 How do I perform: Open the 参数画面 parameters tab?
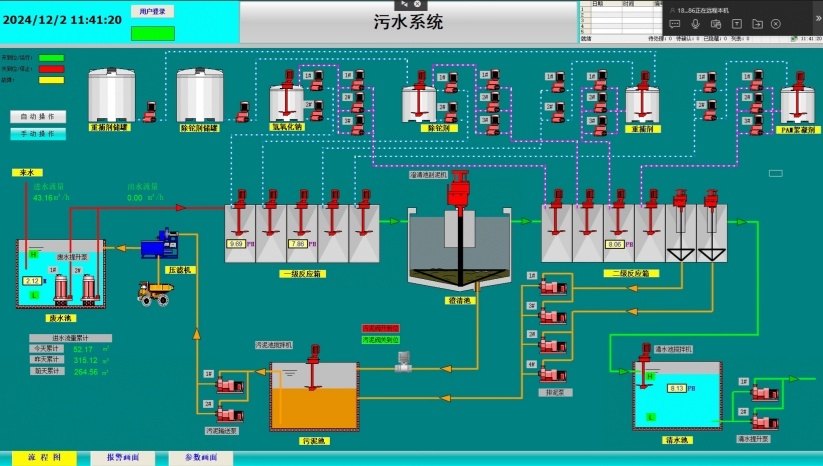point(200,457)
